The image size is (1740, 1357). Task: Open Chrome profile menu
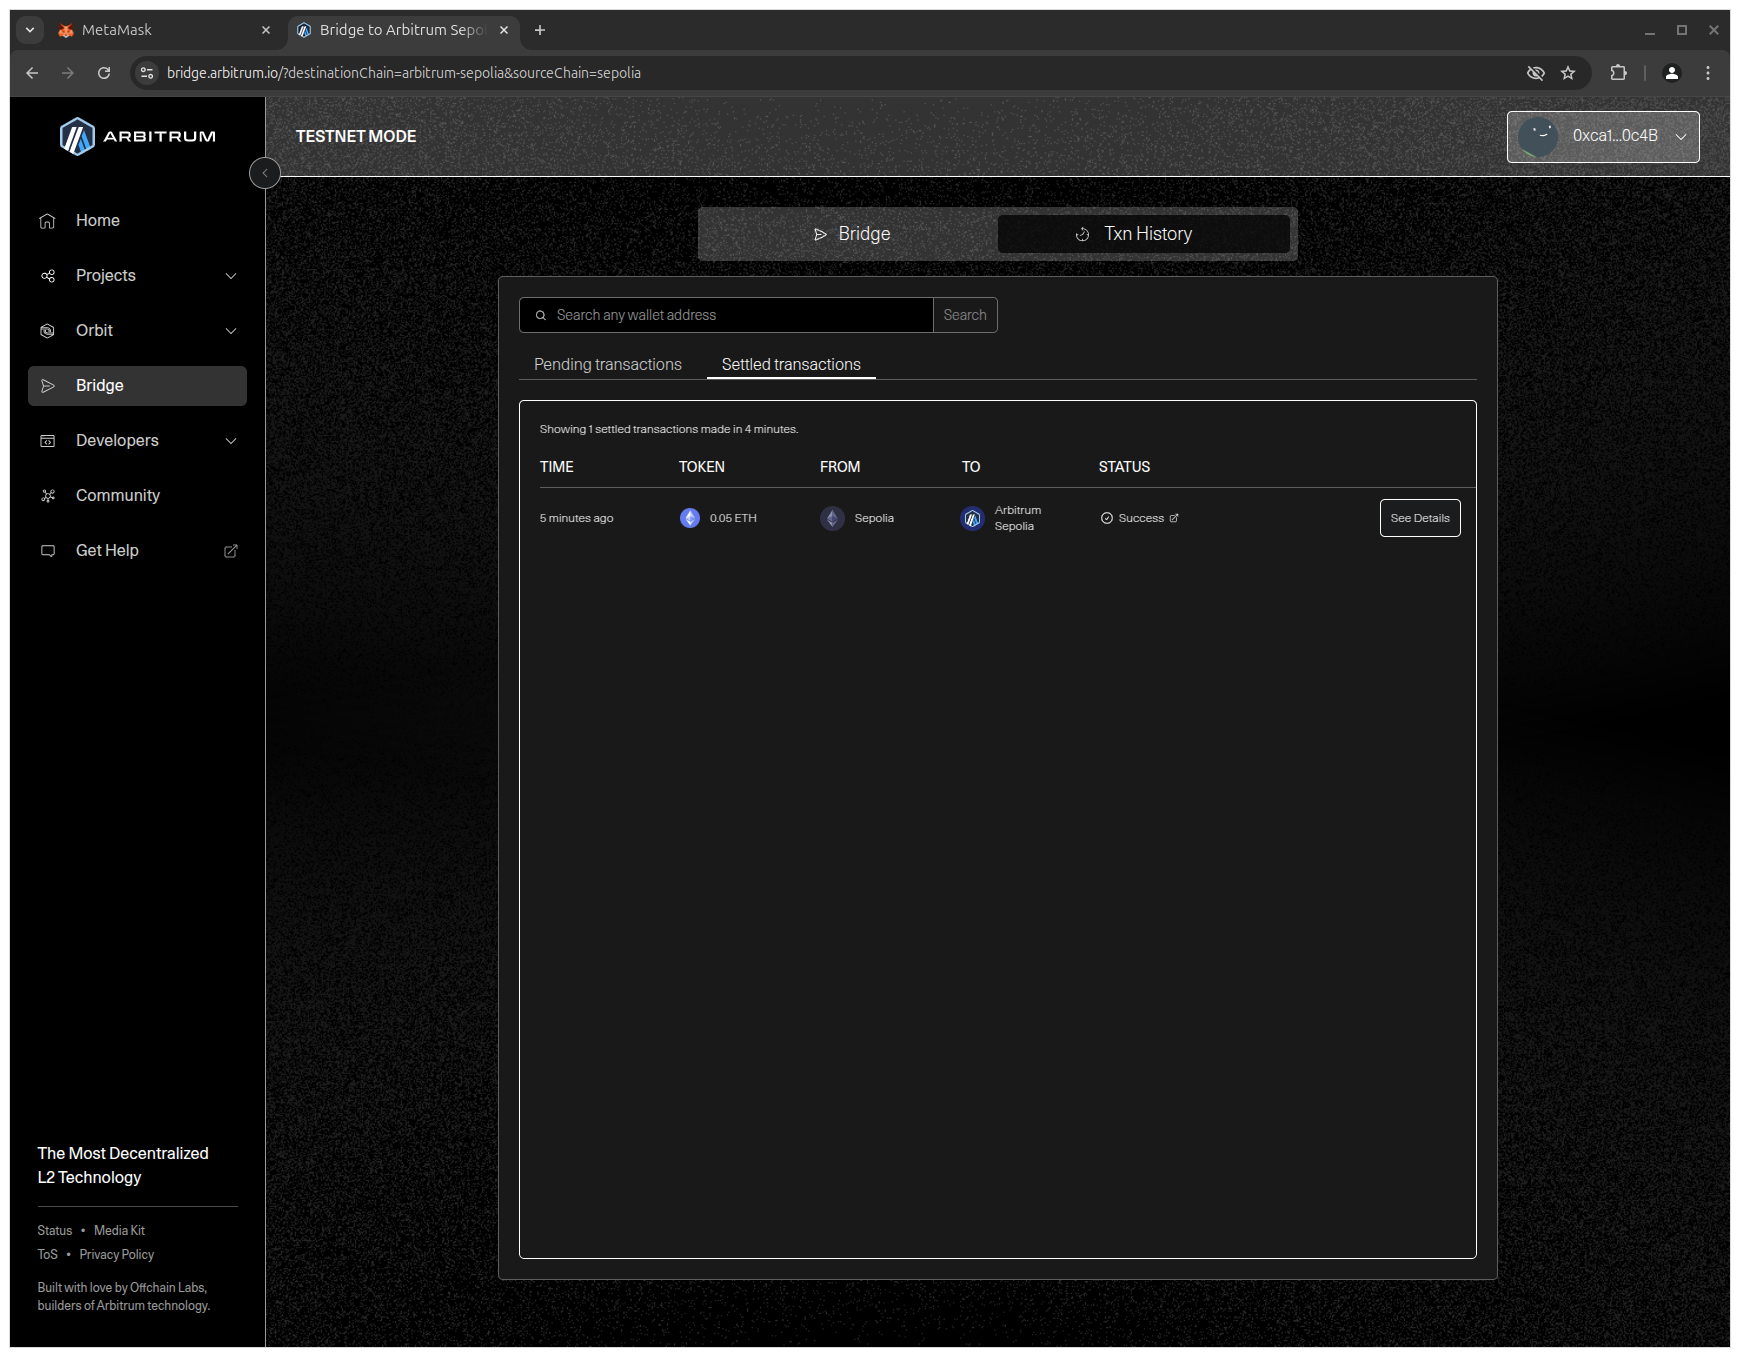[x=1671, y=73]
